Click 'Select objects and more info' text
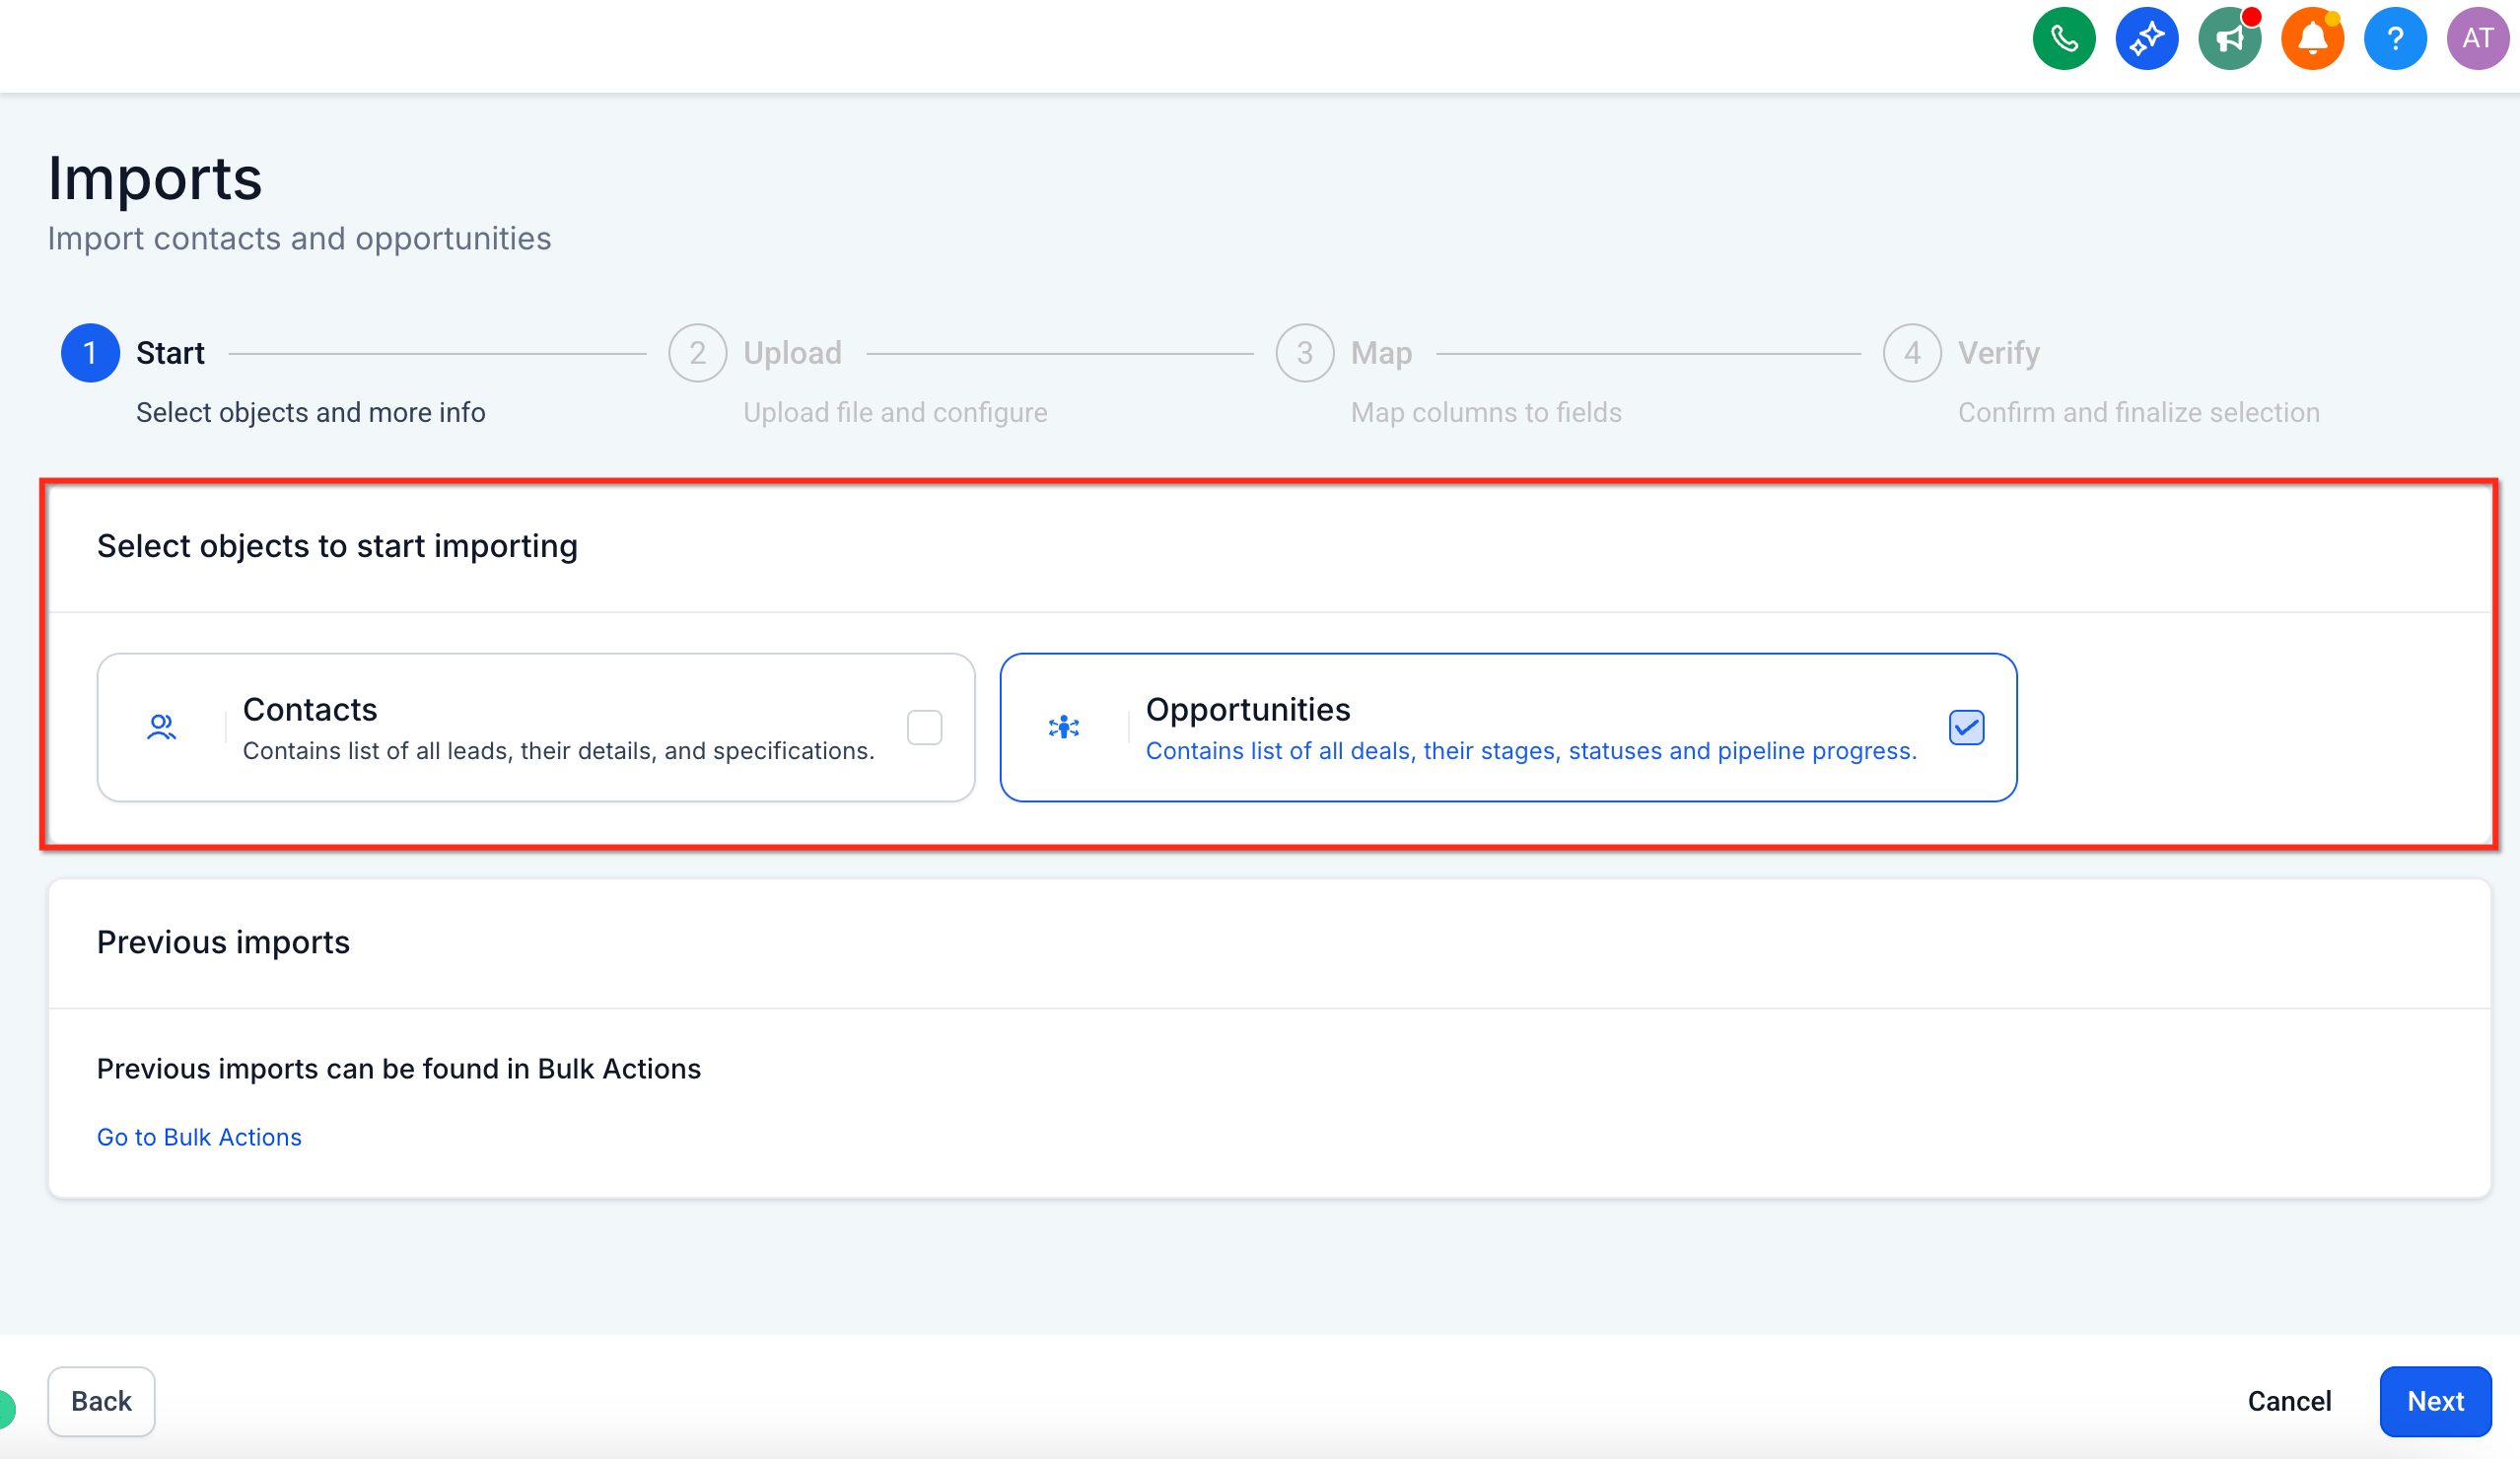2520x1459 pixels. [311, 412]
